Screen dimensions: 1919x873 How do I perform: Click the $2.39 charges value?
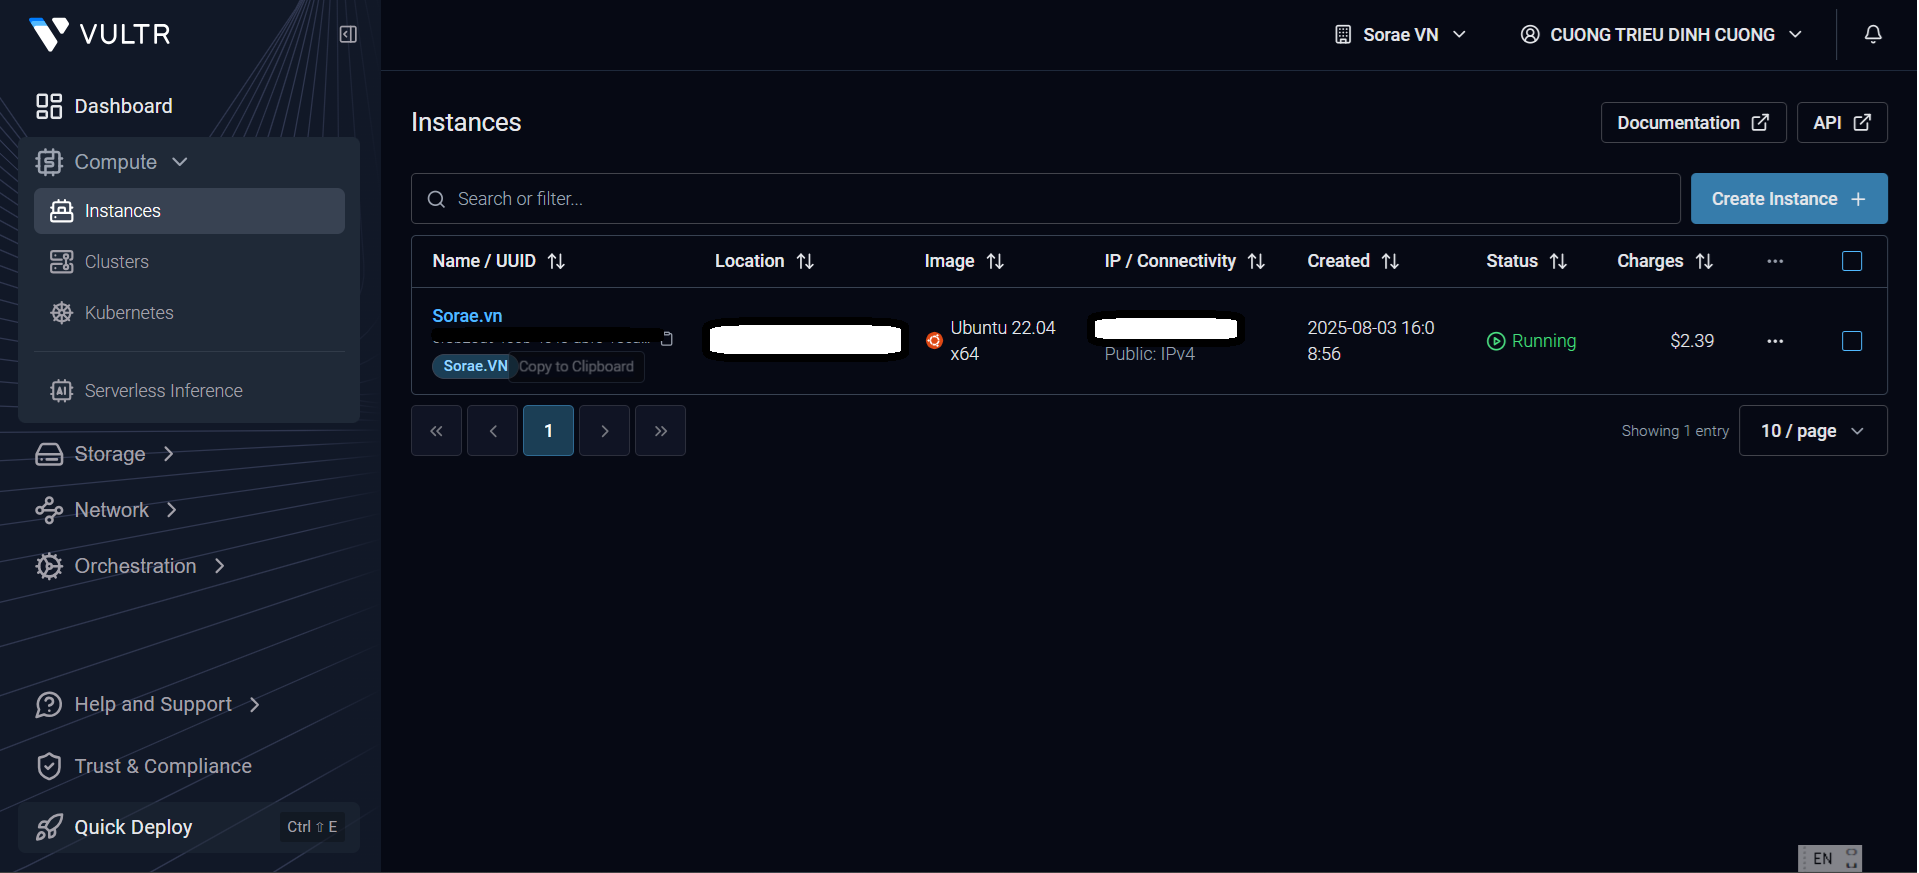(1692, 341)
